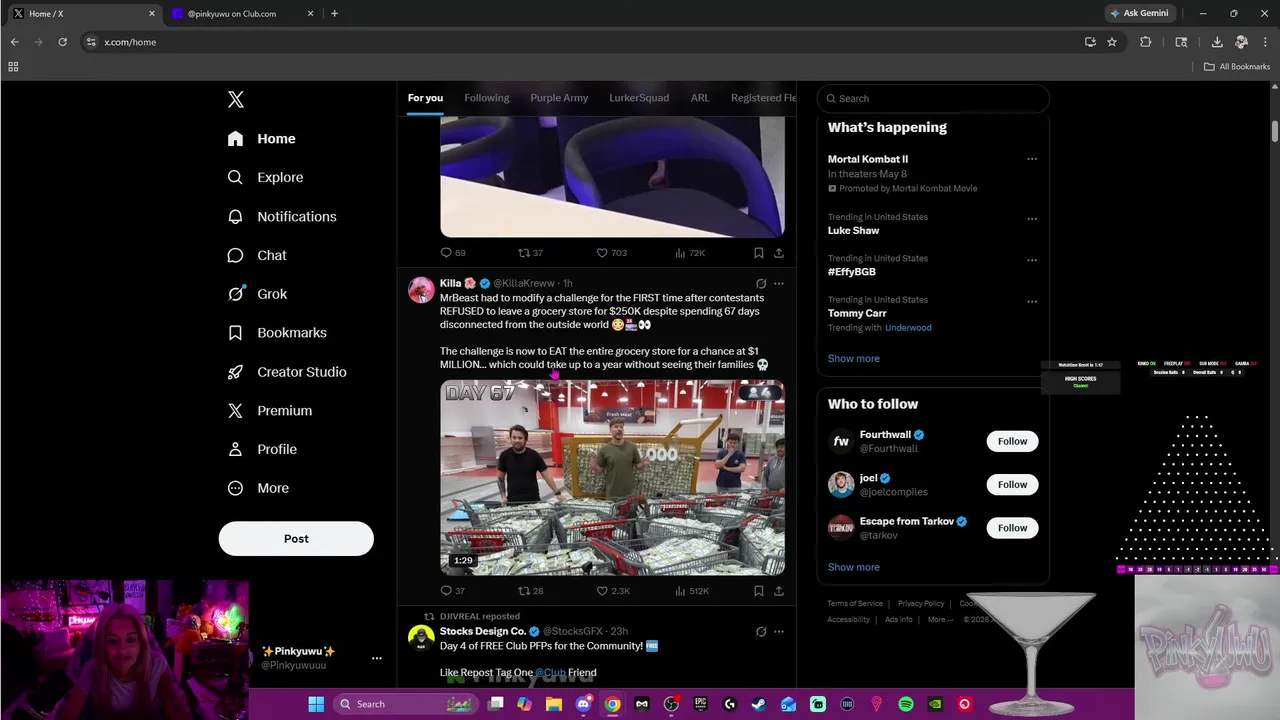Click the Grok icon on Killa's post
The image size is (1280, 720).
coord(761,283)
